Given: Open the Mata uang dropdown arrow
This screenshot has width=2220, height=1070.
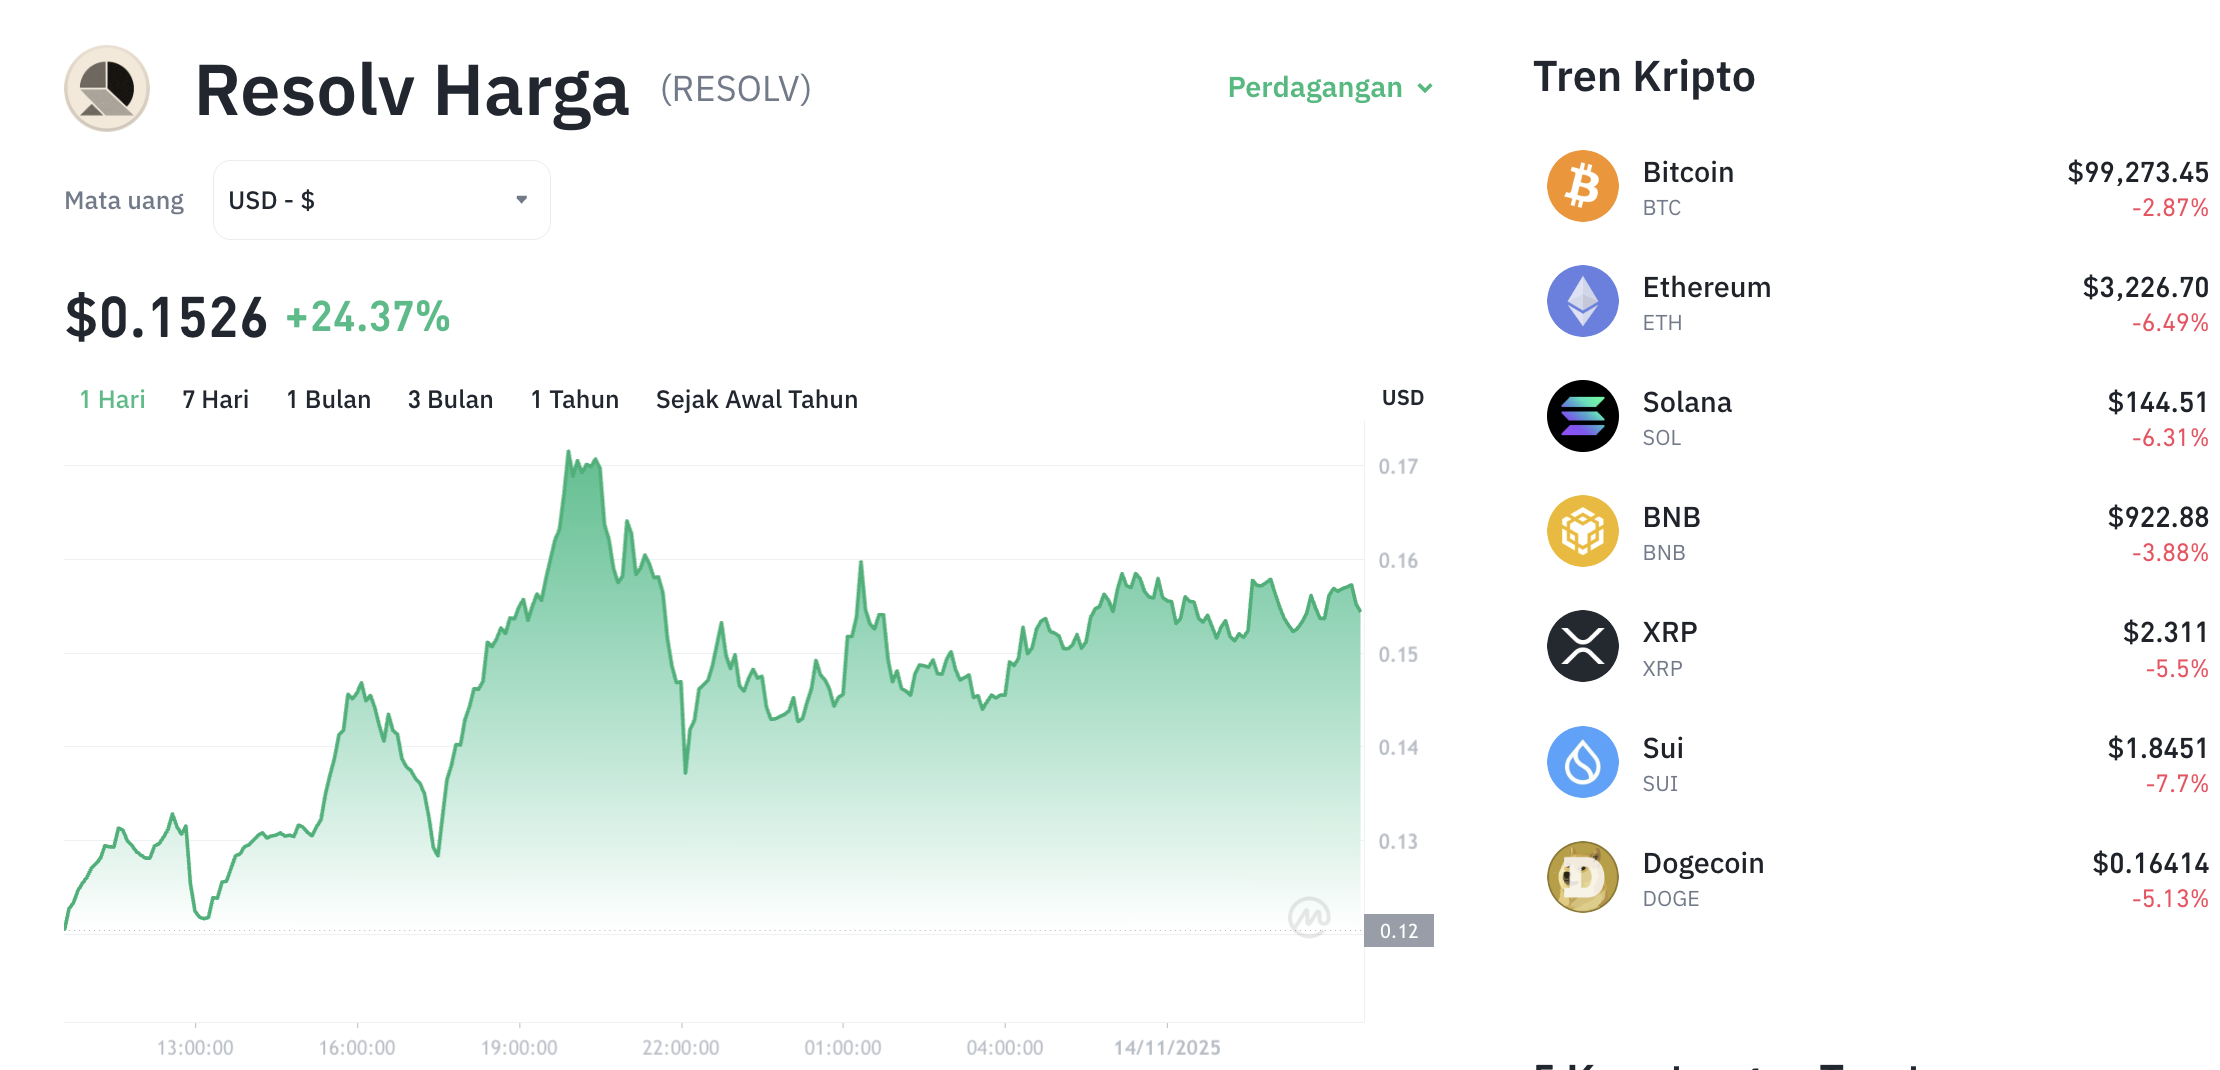Looking at the screenshot, I should (x=521, y=199).
